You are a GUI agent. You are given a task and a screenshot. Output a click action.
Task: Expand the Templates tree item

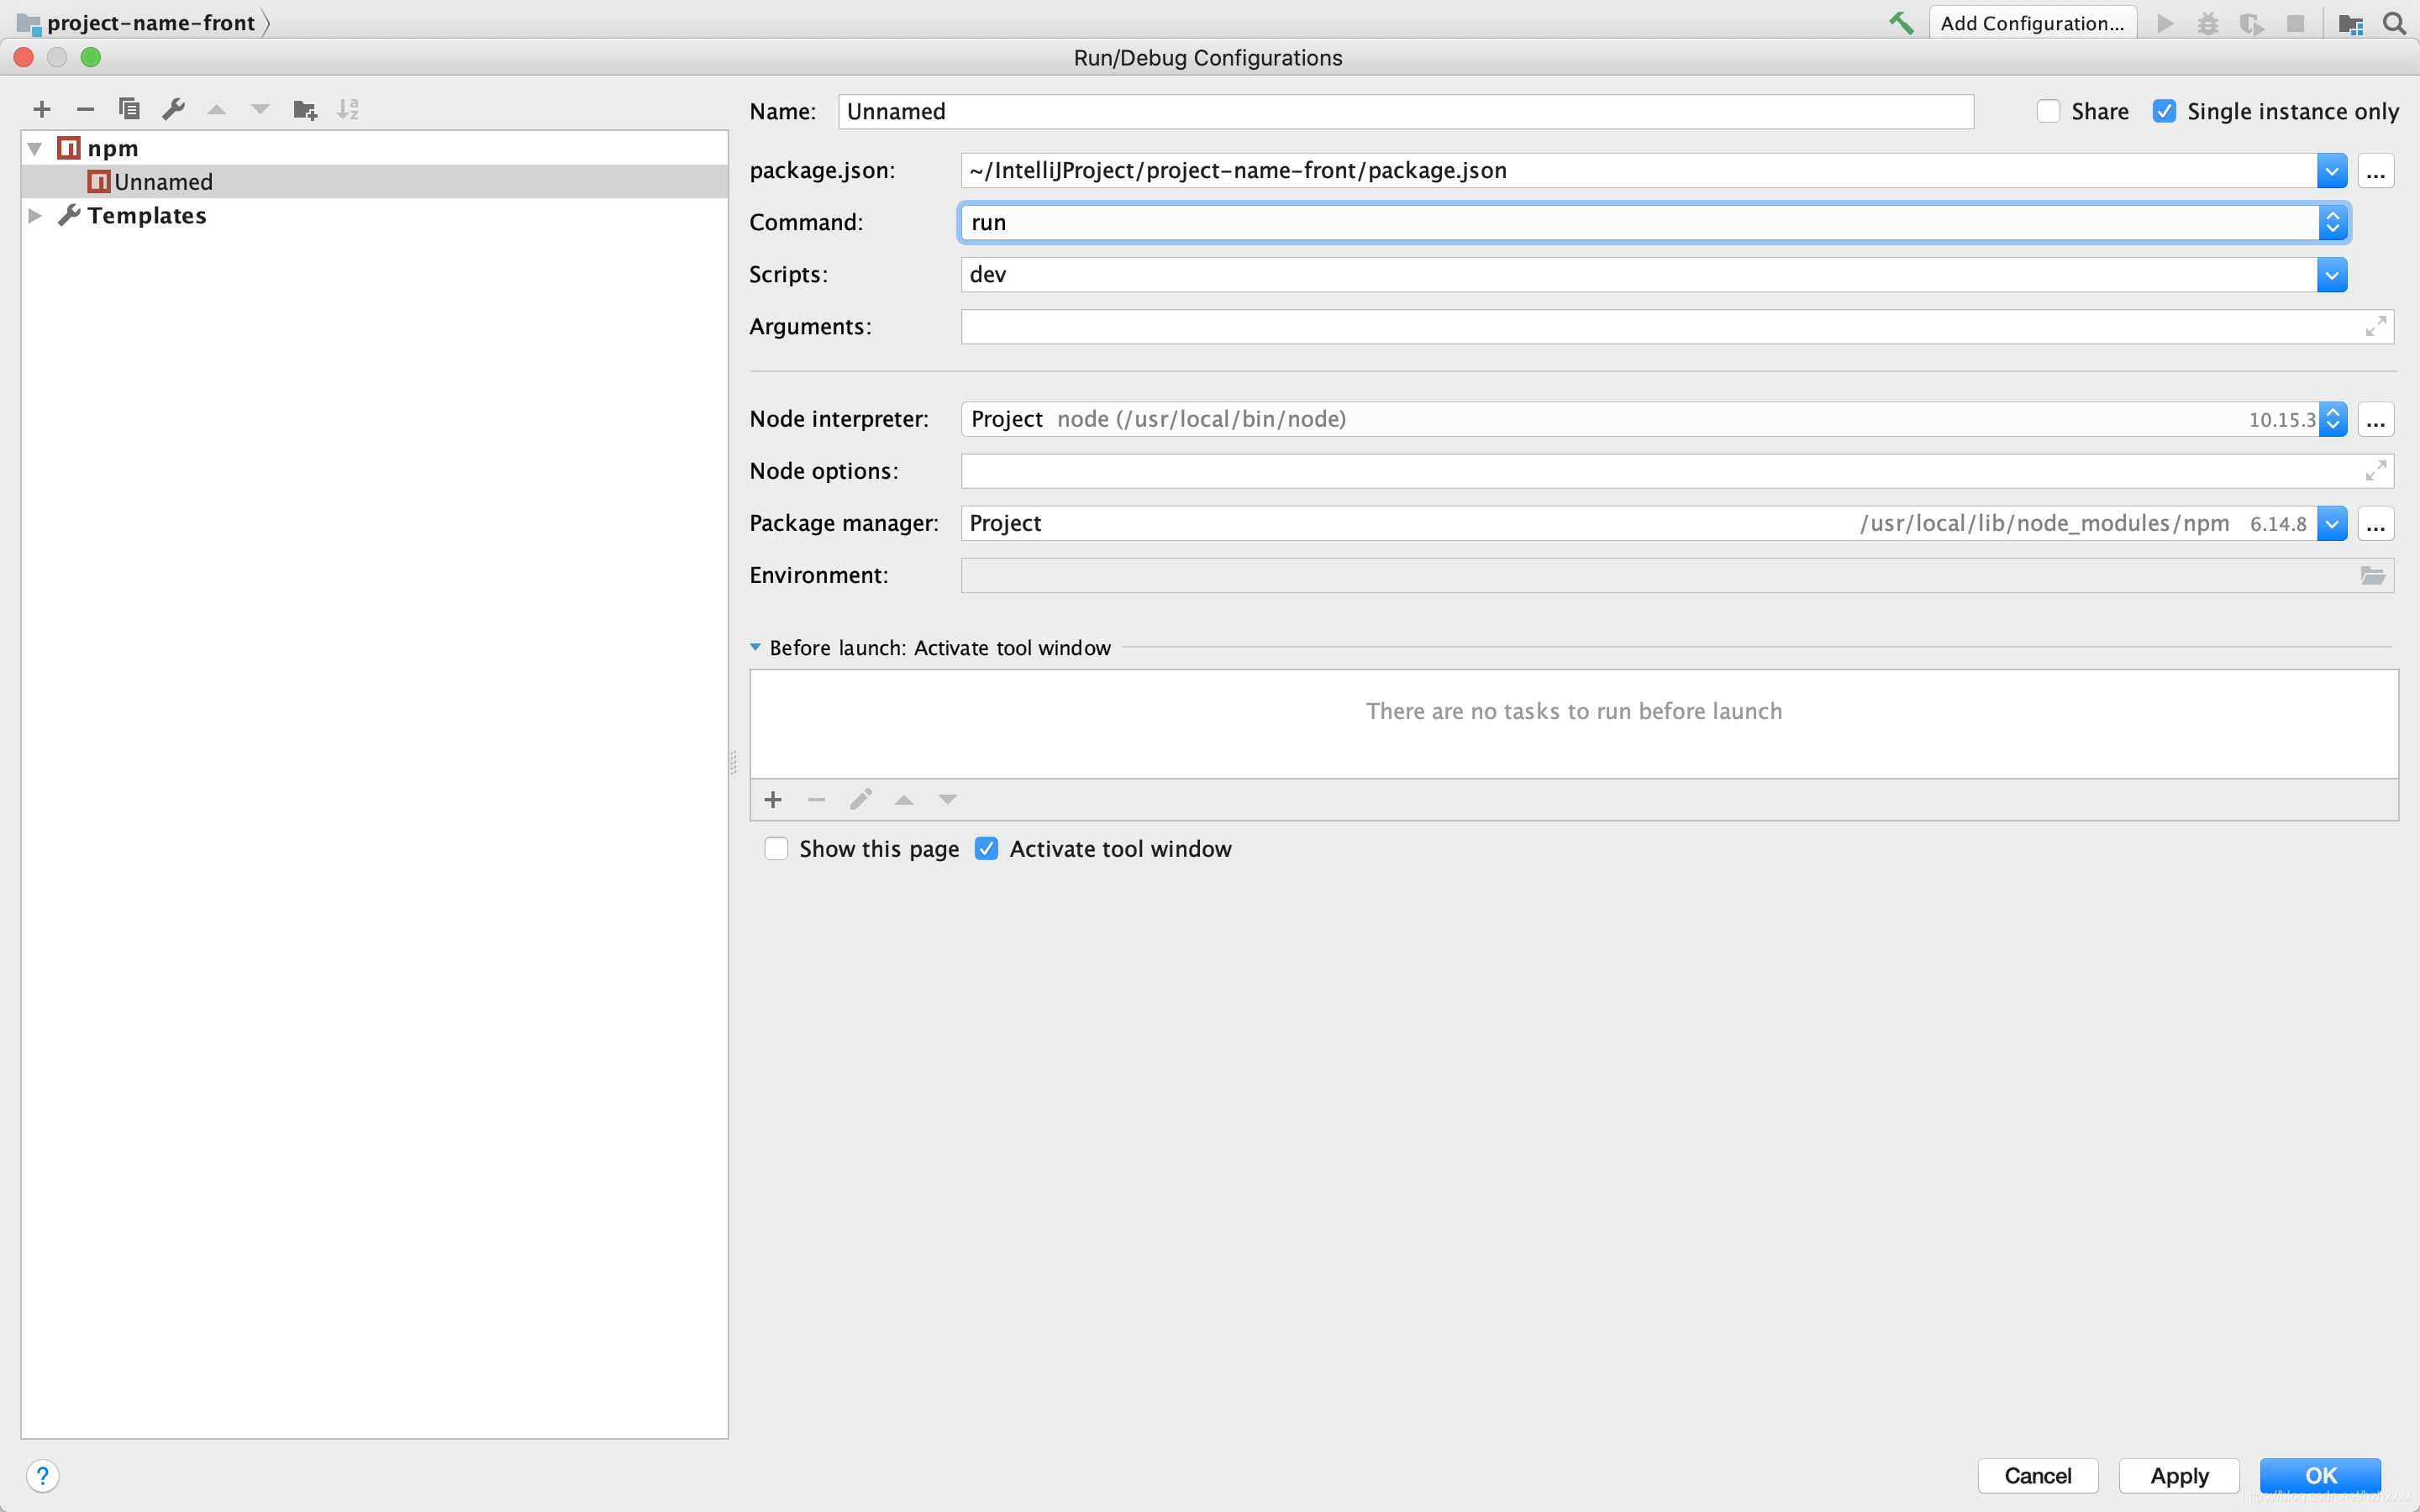point(34,216)
